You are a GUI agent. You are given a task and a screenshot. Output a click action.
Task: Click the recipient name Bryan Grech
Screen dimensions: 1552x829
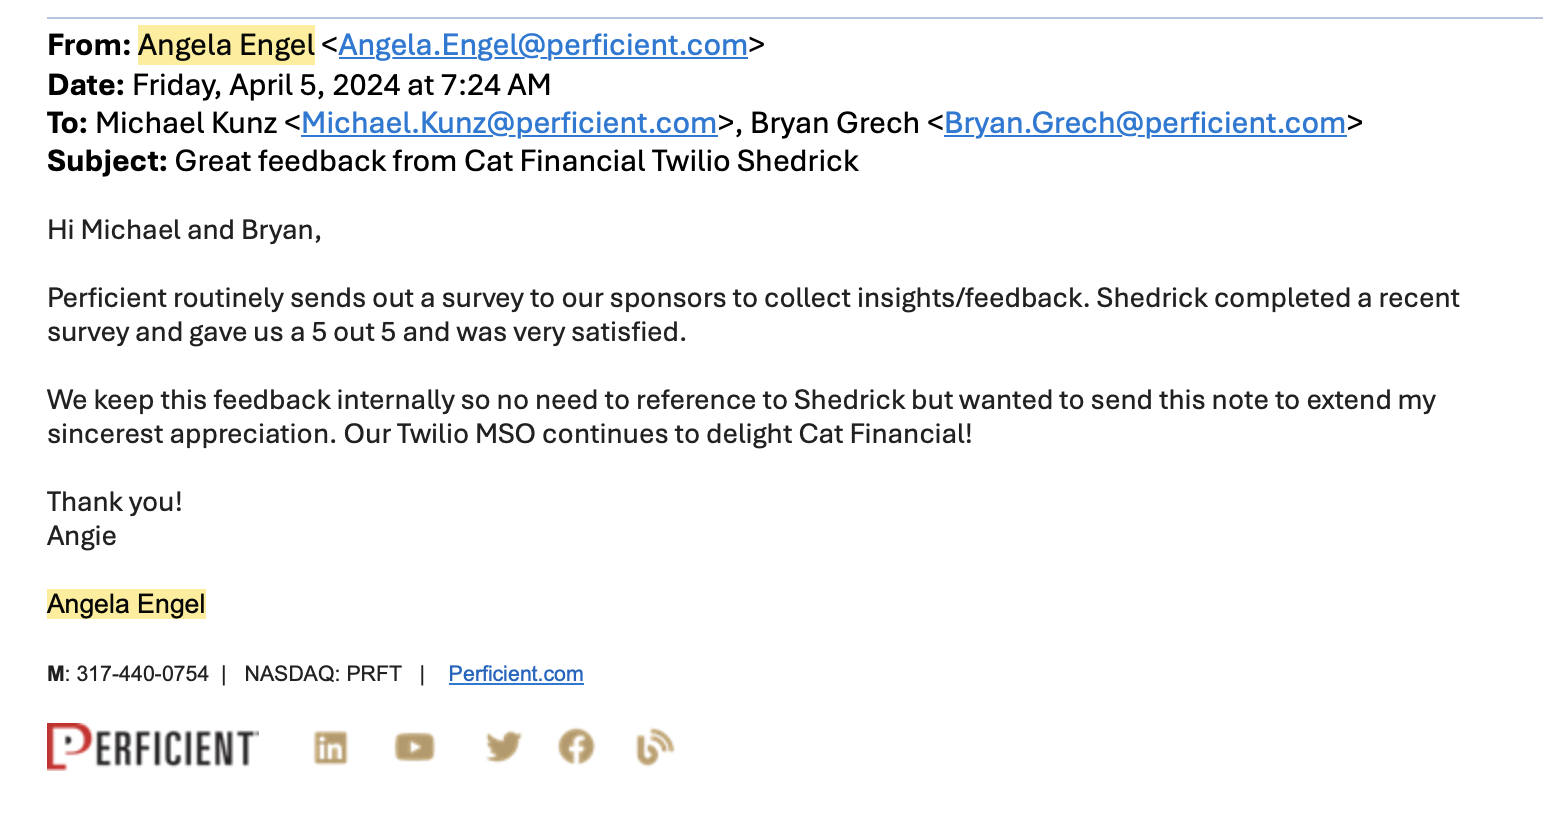point(834,123)
